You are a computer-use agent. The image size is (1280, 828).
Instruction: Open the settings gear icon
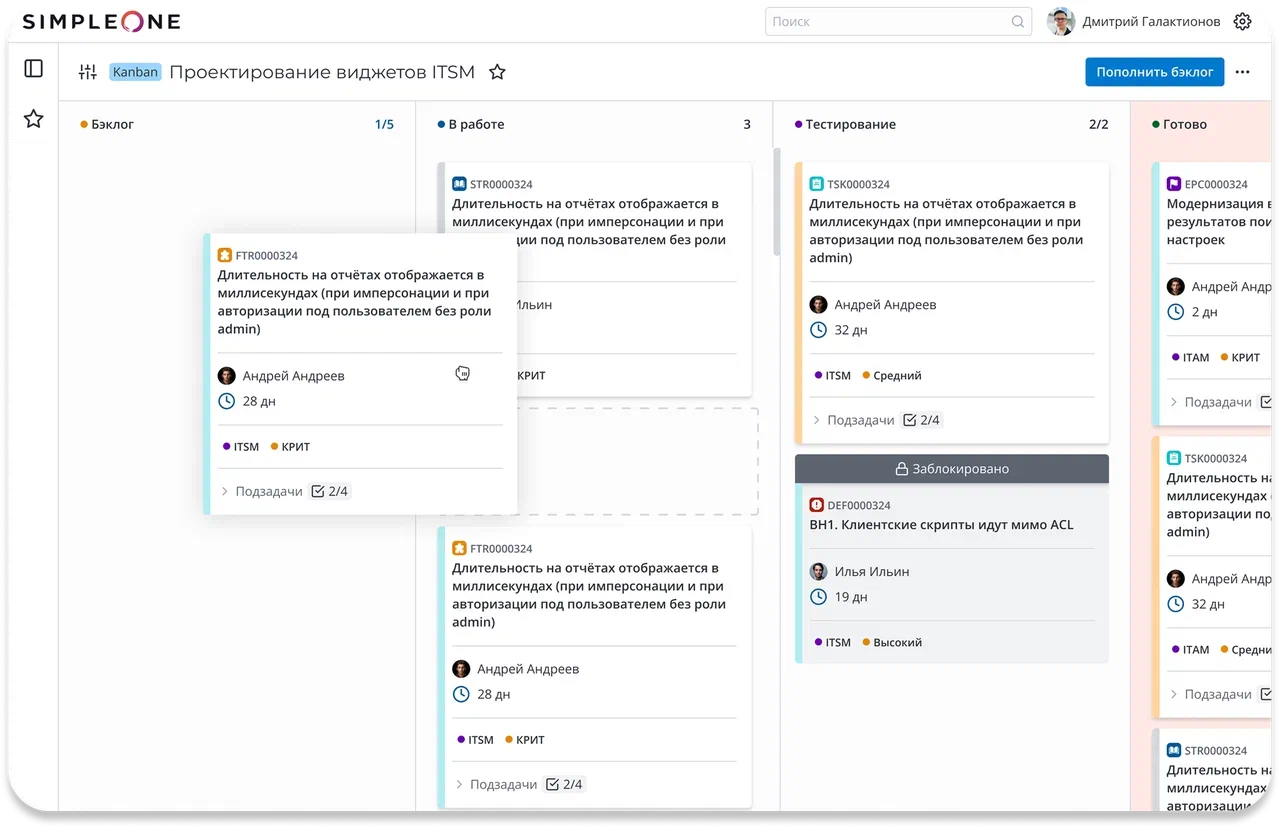1242,22
